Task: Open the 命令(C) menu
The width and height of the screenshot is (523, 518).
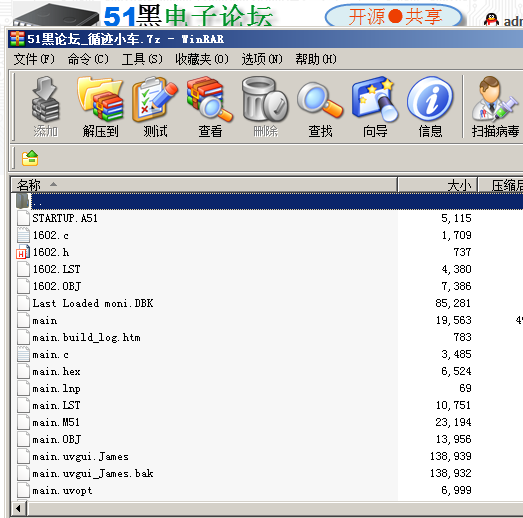Action: click(88, 59)
